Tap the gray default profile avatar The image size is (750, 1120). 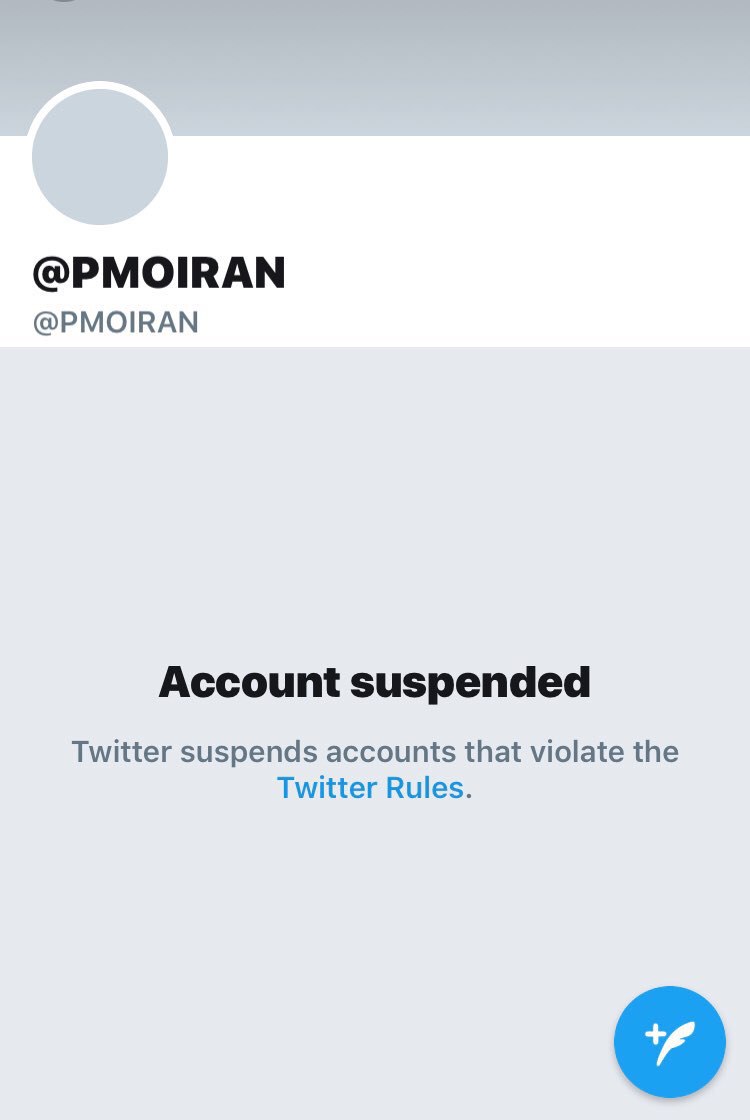[100, 157]
